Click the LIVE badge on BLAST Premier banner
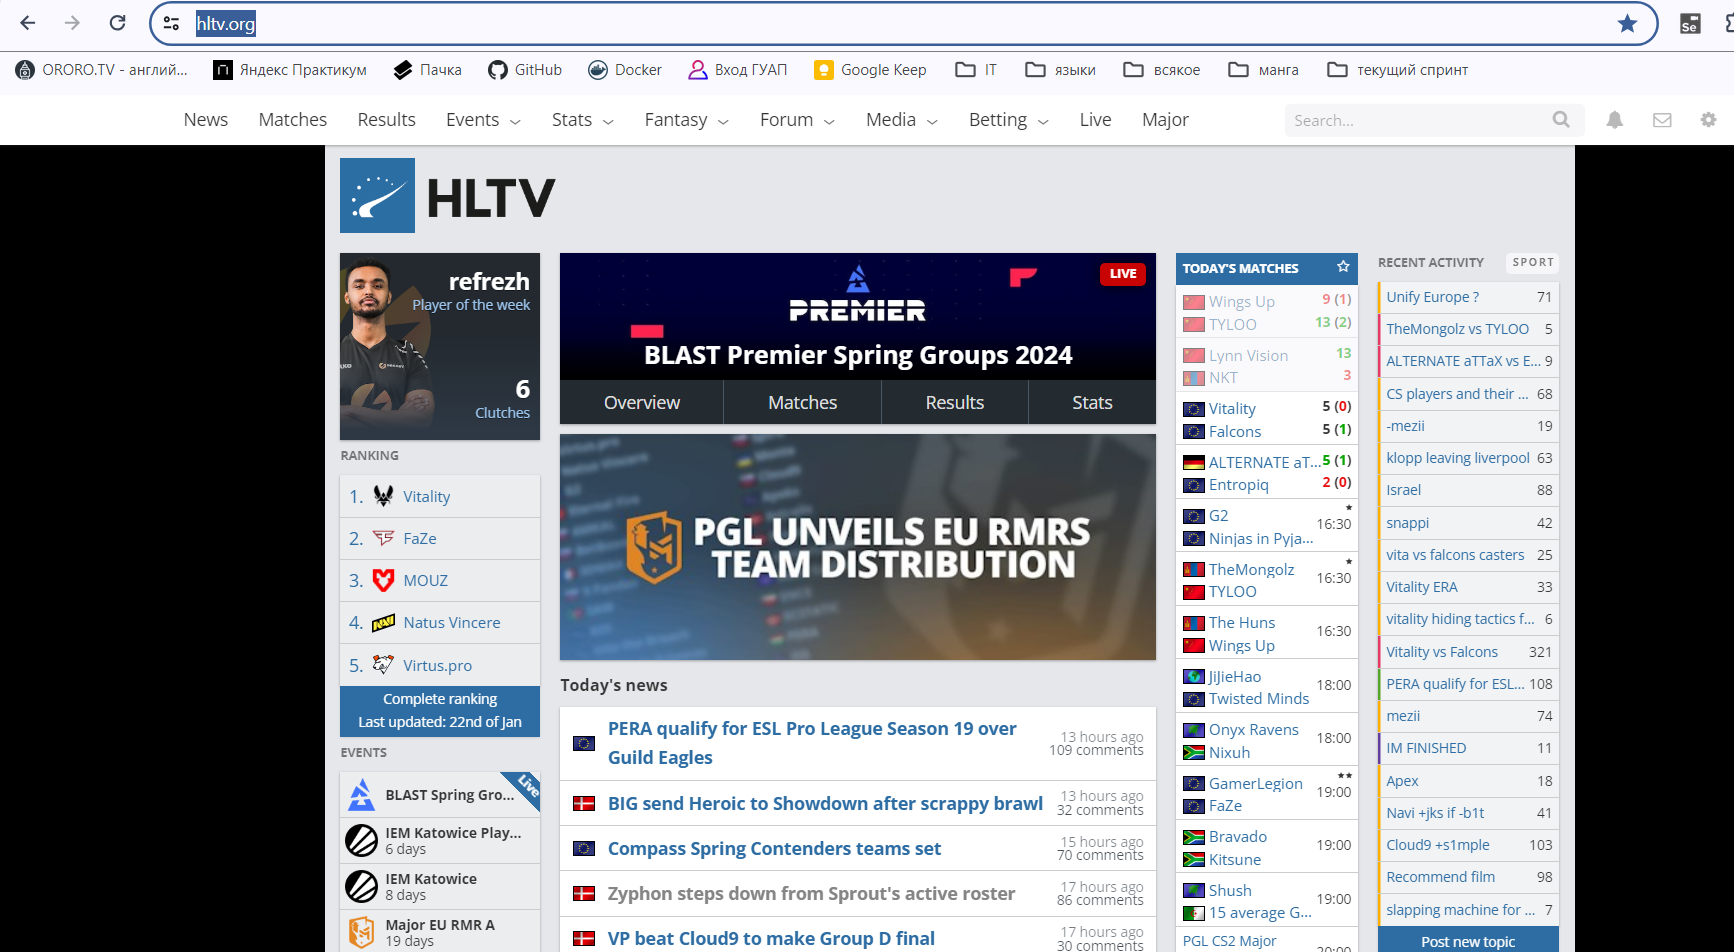This screenshot has height=952, width=1734. point(1122,274)
